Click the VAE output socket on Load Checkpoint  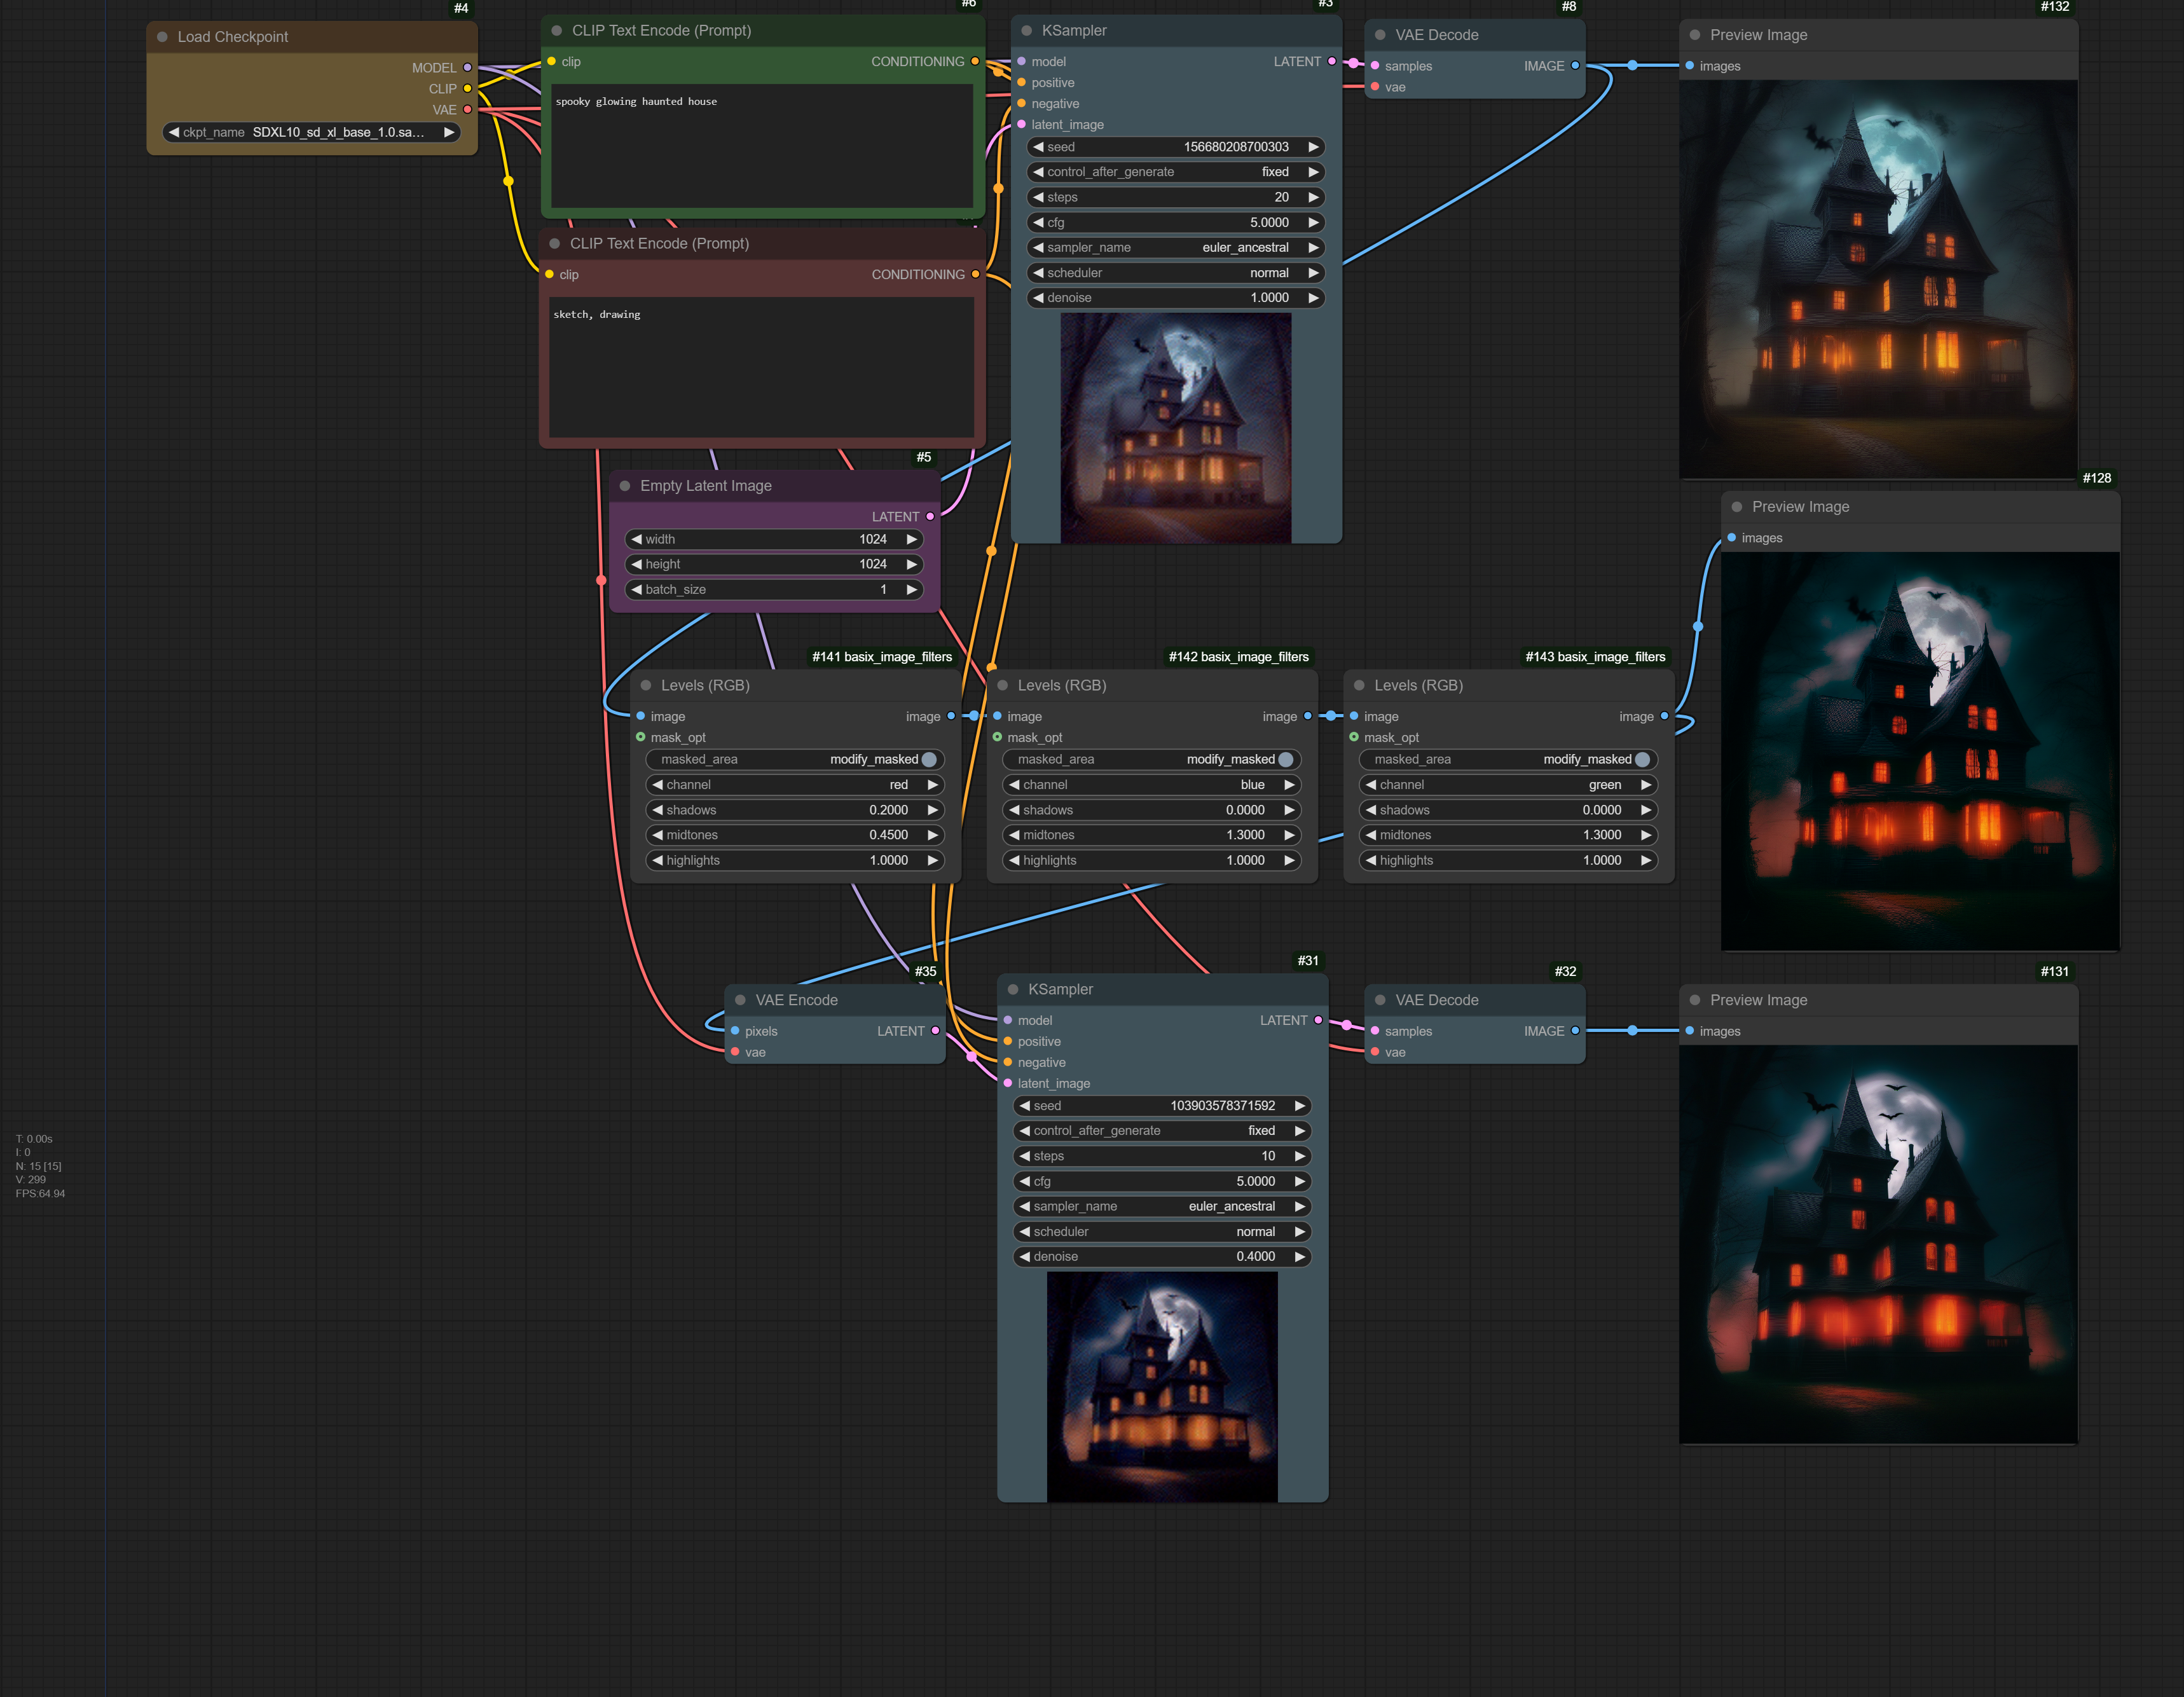[467, 110]
